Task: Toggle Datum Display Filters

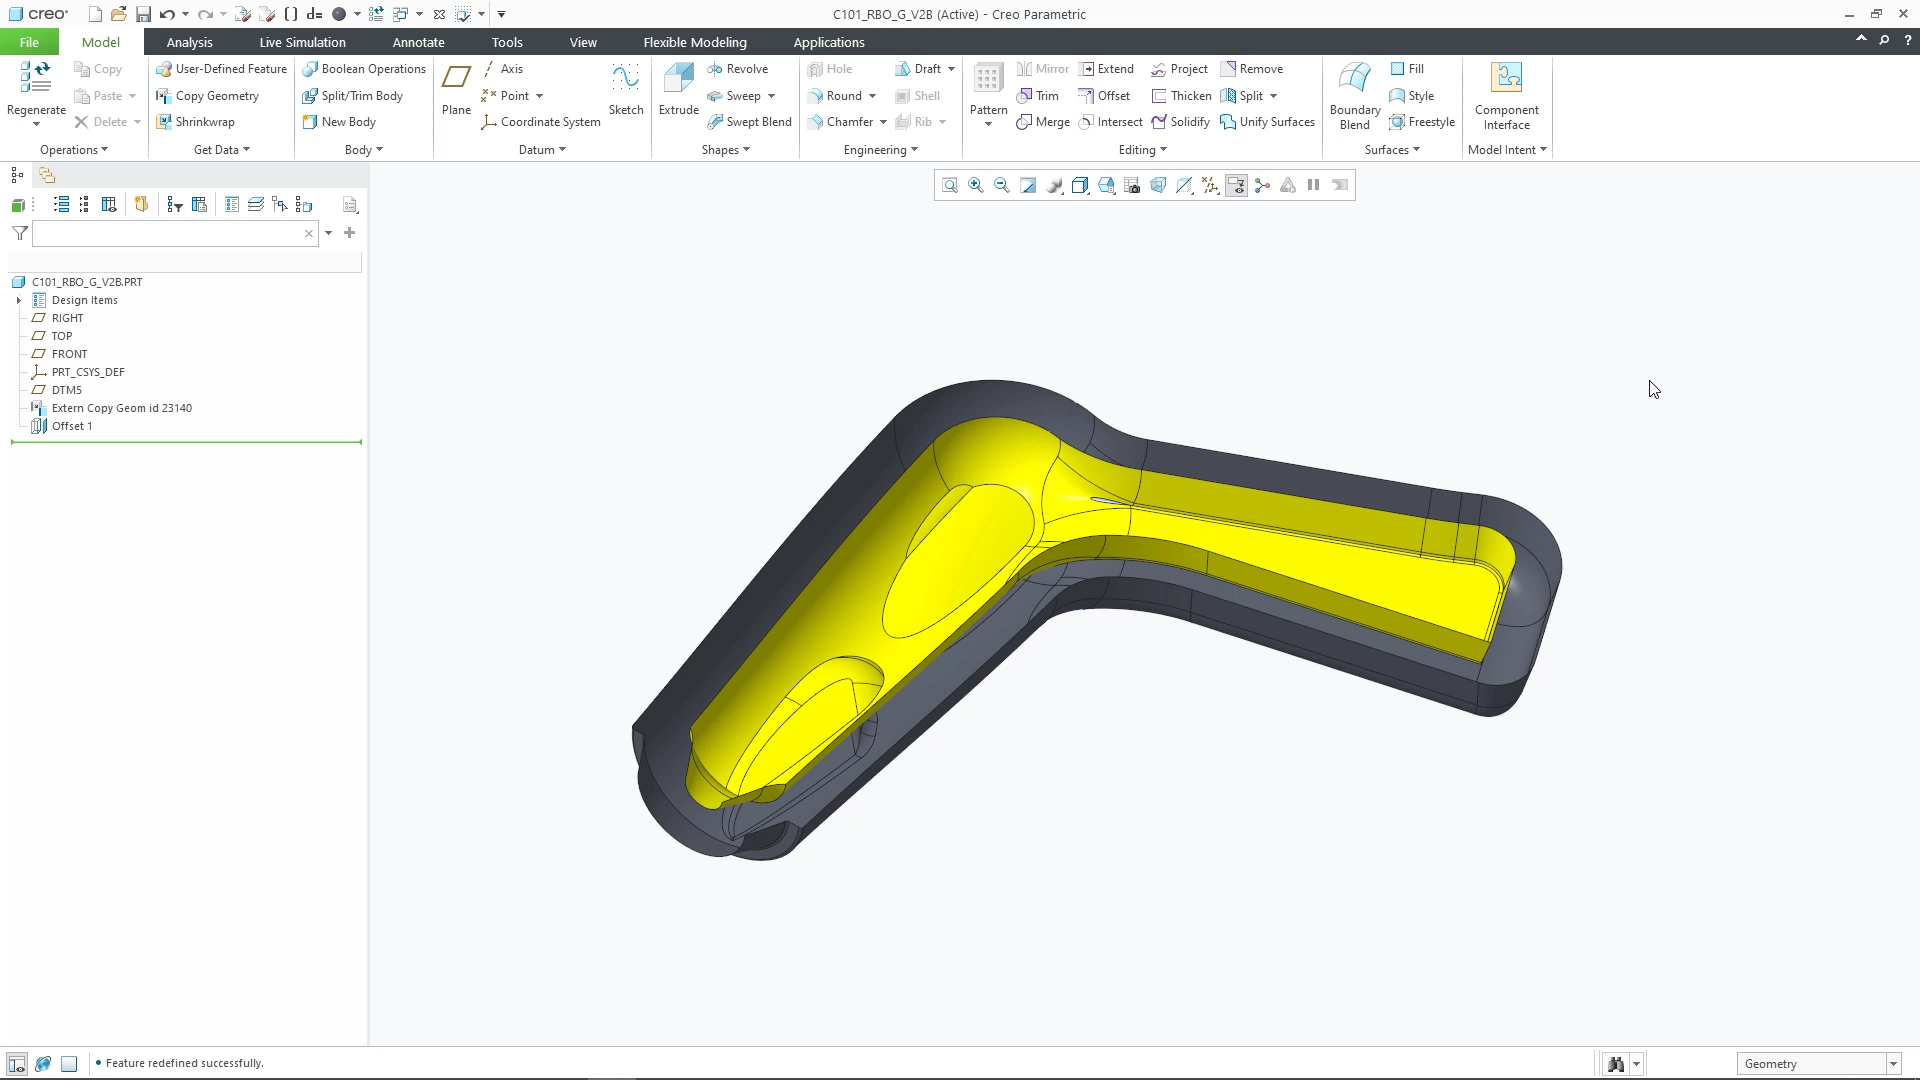Action: tap(1210, 185)
